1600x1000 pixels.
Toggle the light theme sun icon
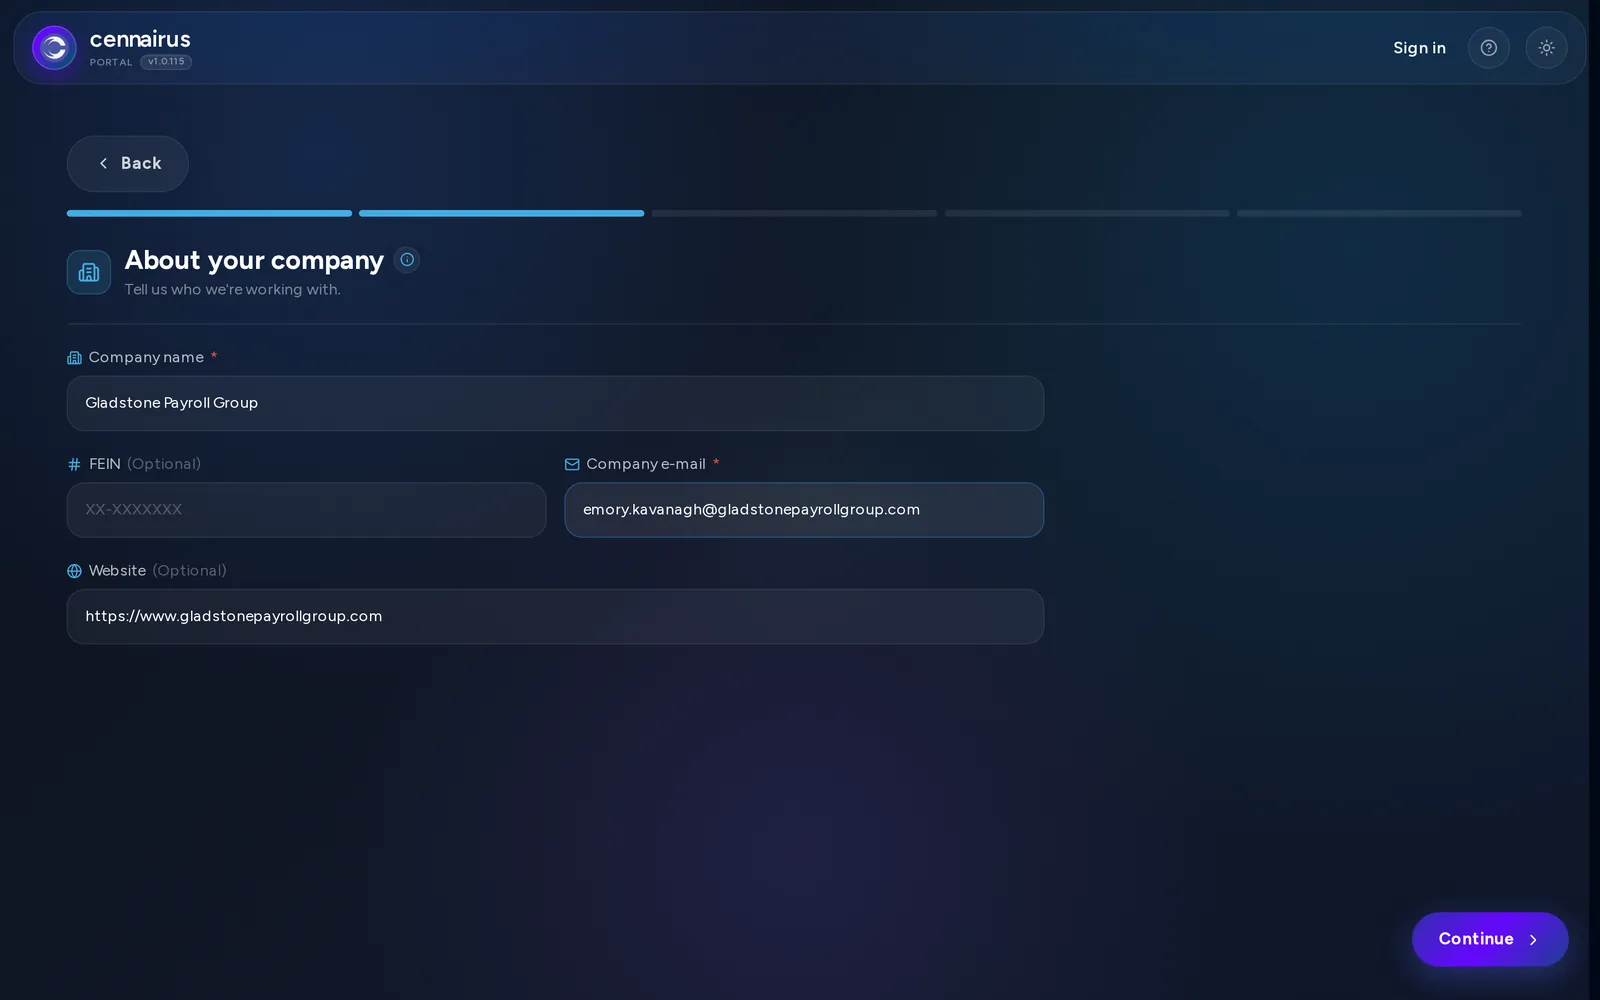[x=1546, y=48]
